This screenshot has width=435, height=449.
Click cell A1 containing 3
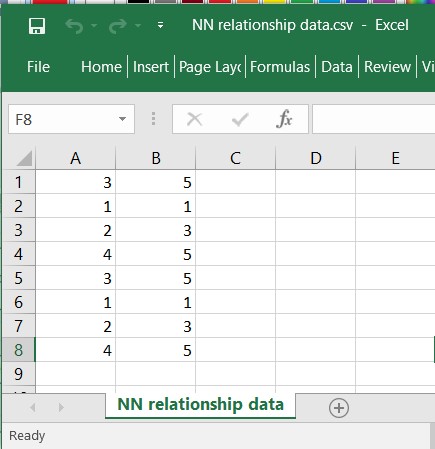click(x=76, y=182)
